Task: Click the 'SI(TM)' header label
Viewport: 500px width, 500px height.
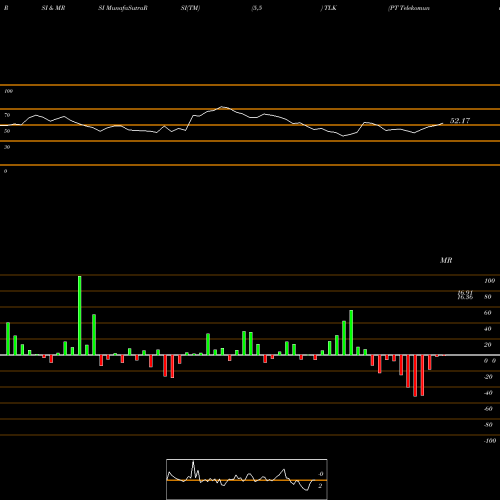Action: 190,8
